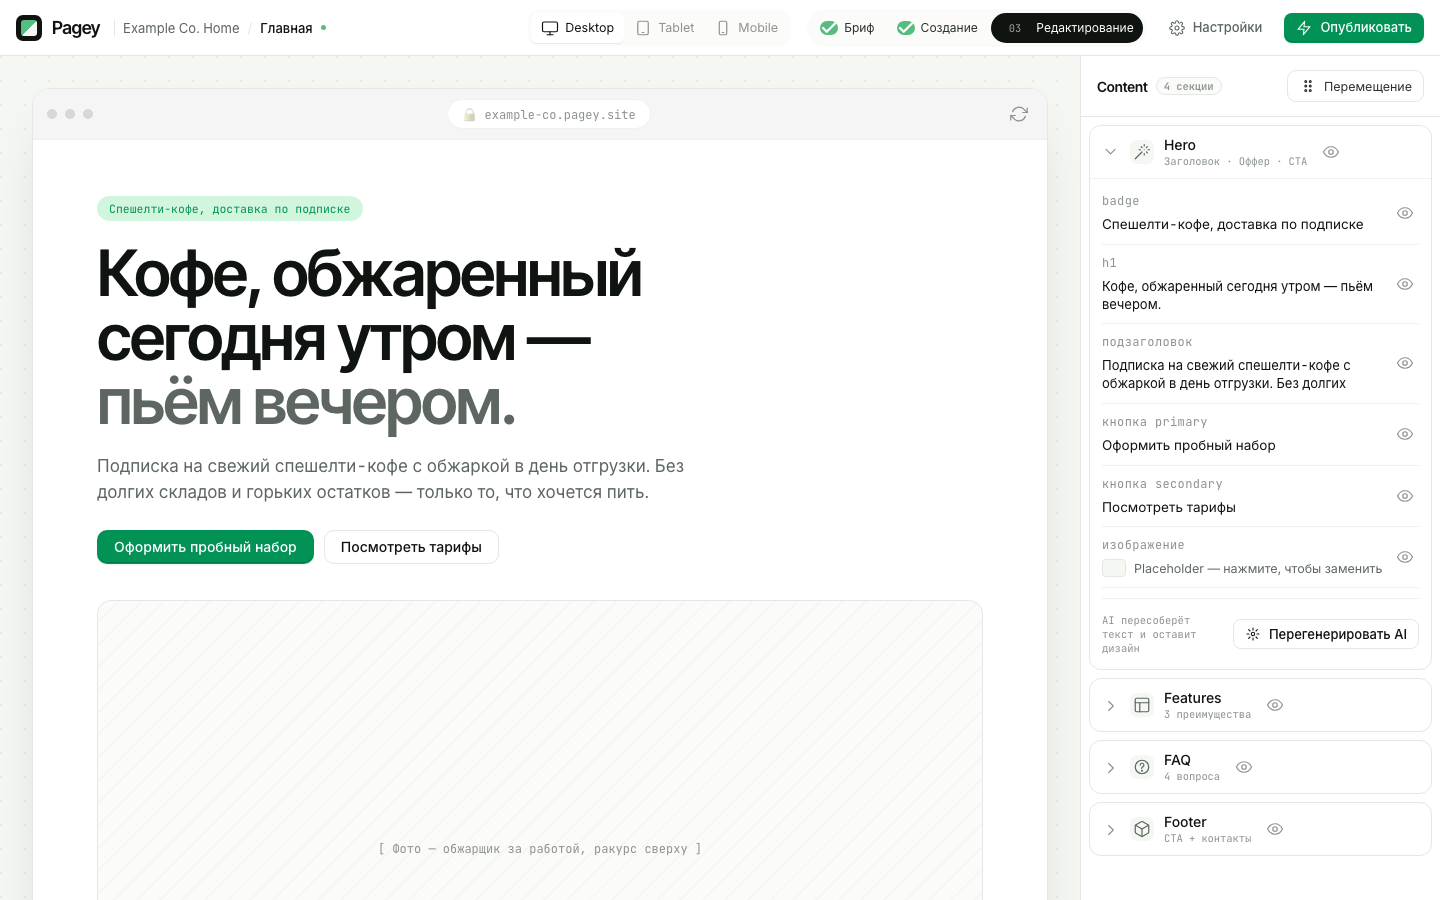Click the Features layout icon
Screen dimensions: 1440x900
(1142, 705)
